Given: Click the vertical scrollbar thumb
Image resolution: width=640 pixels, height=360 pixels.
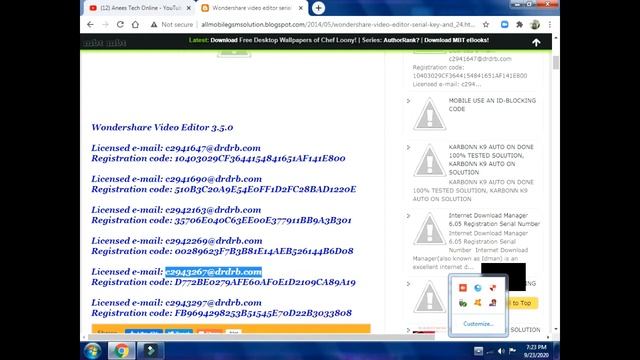Looking at the screenshot, I should [556, 62].
